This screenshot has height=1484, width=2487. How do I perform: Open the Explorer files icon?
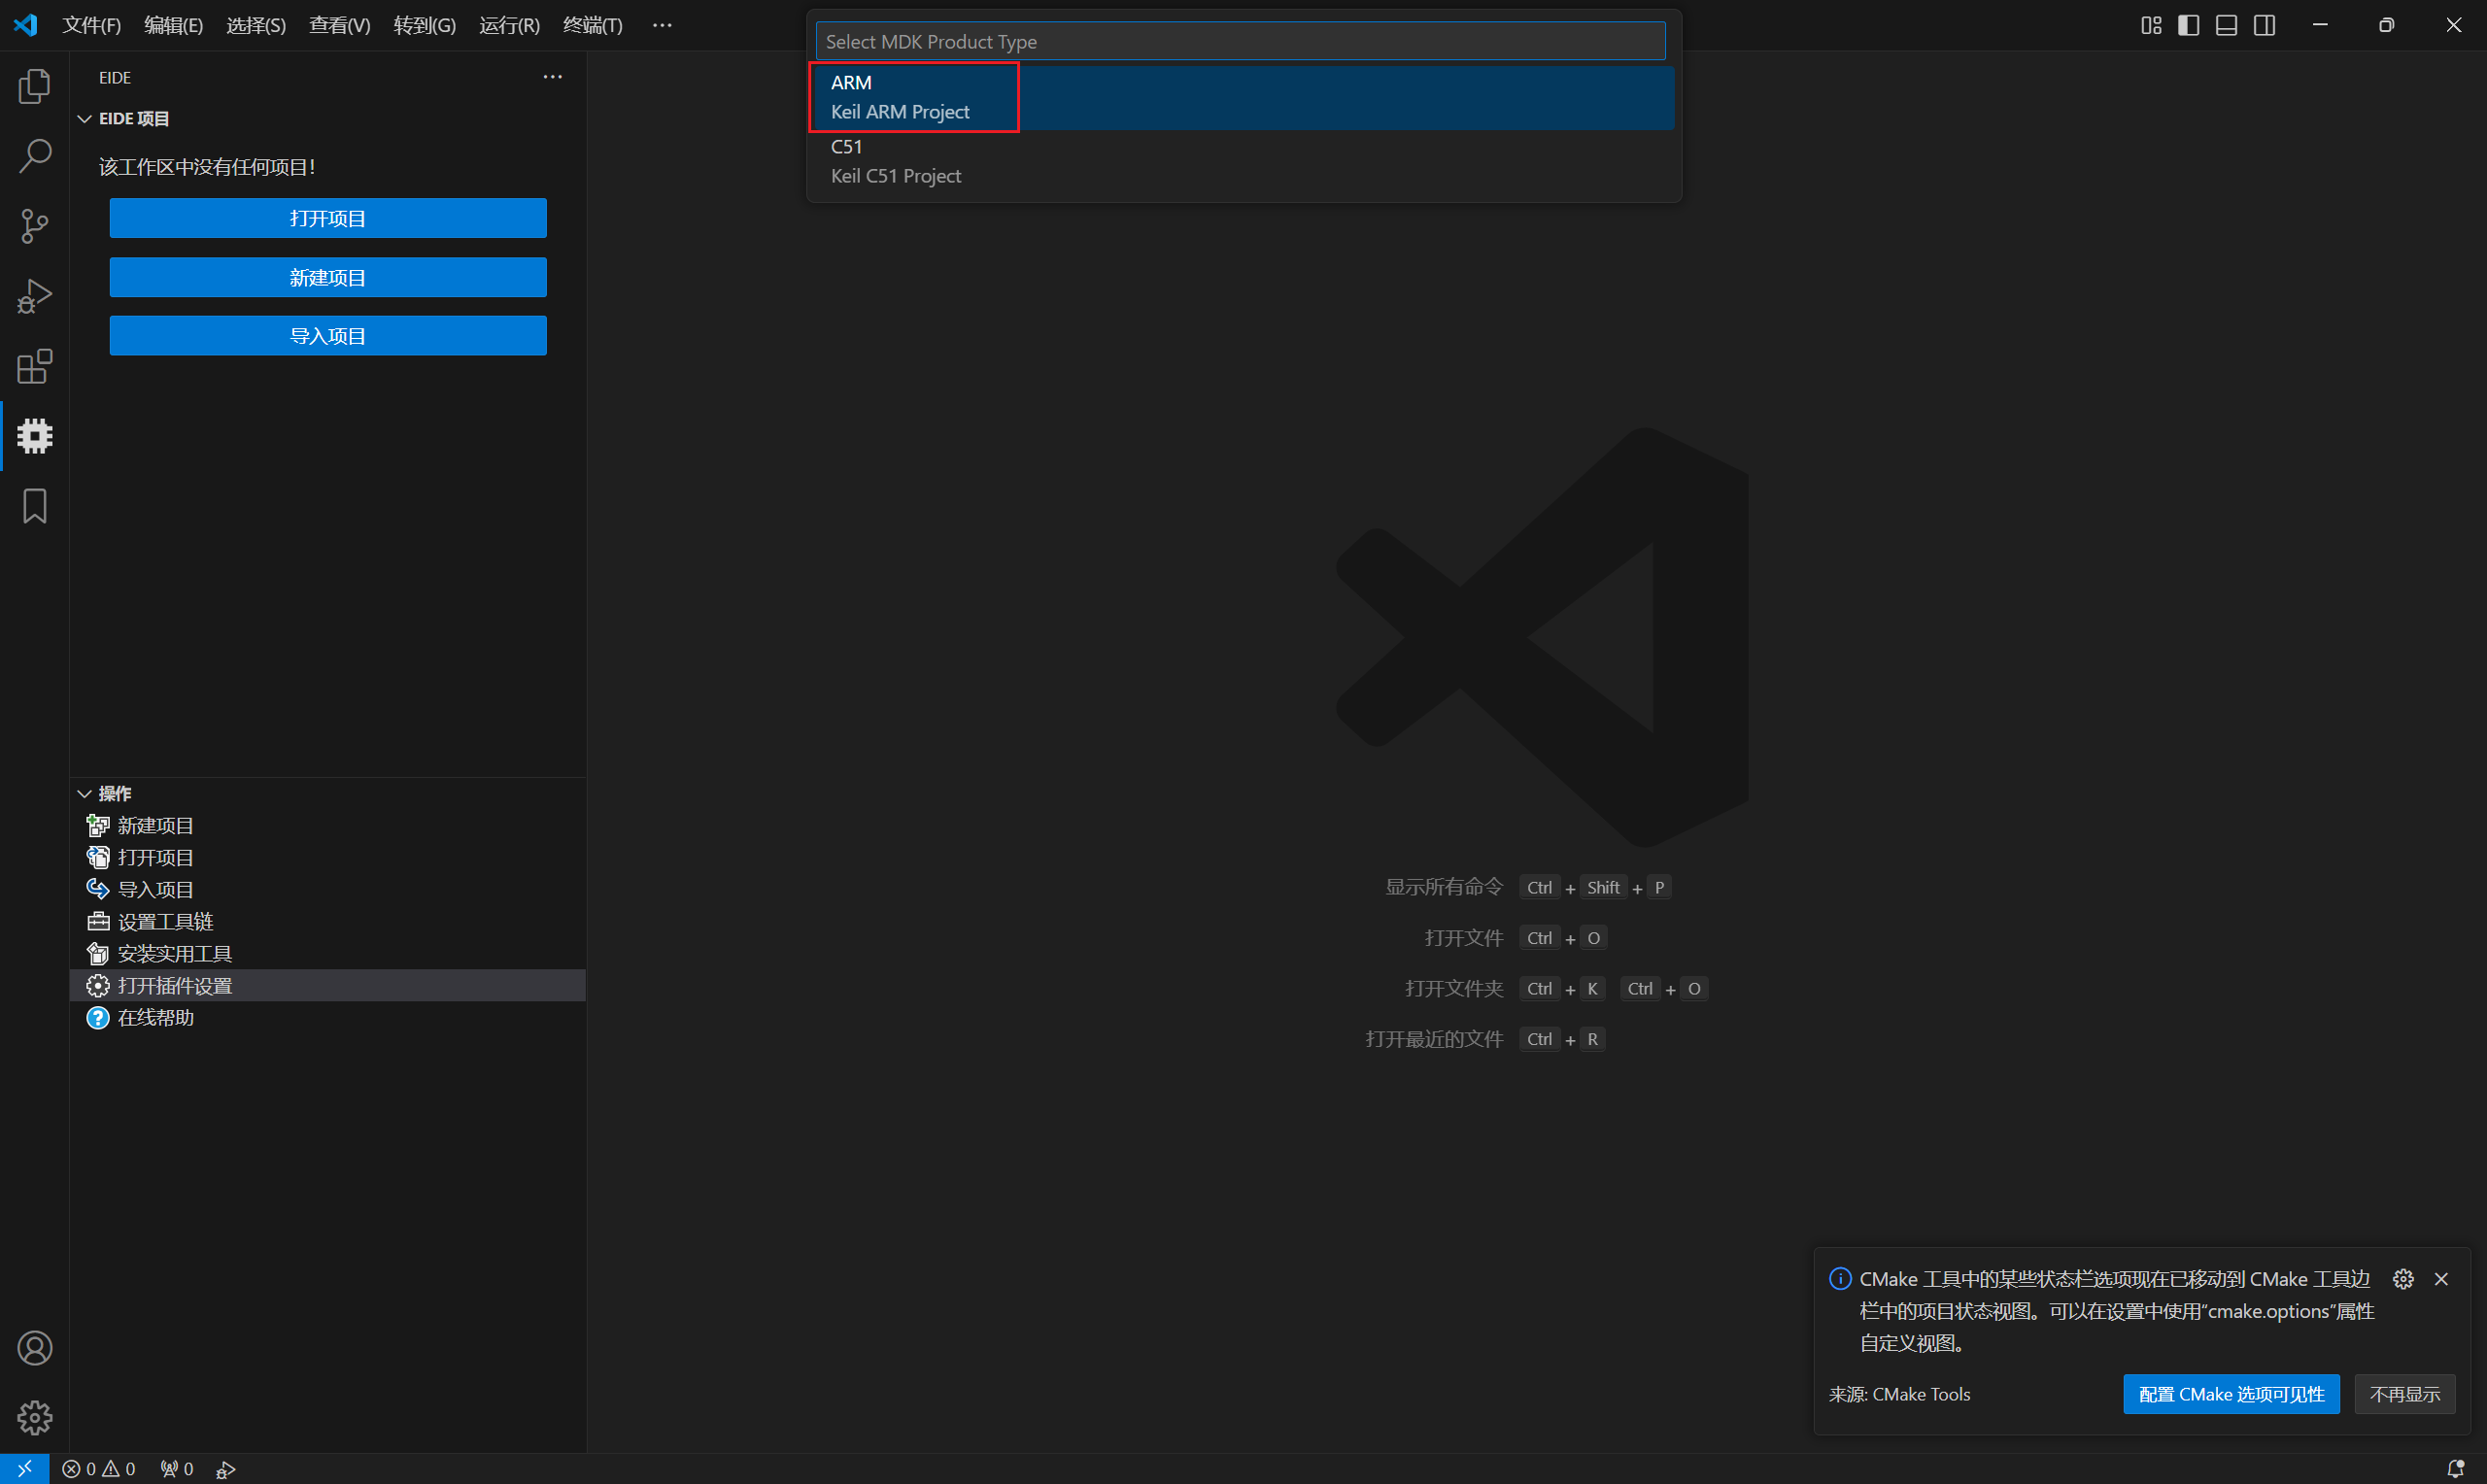click(35, 87)
